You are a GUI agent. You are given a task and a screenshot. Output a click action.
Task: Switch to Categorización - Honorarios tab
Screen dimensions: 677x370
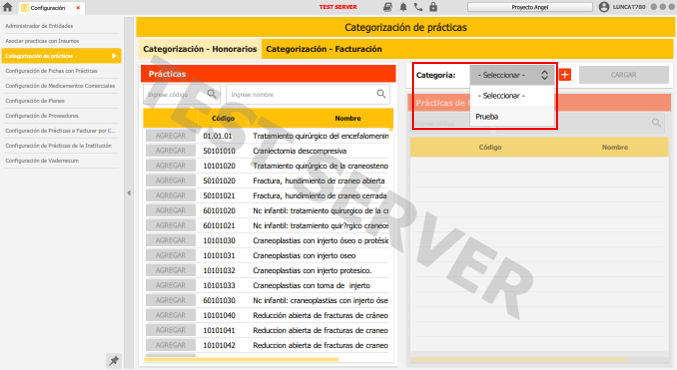tap(200, 49)
